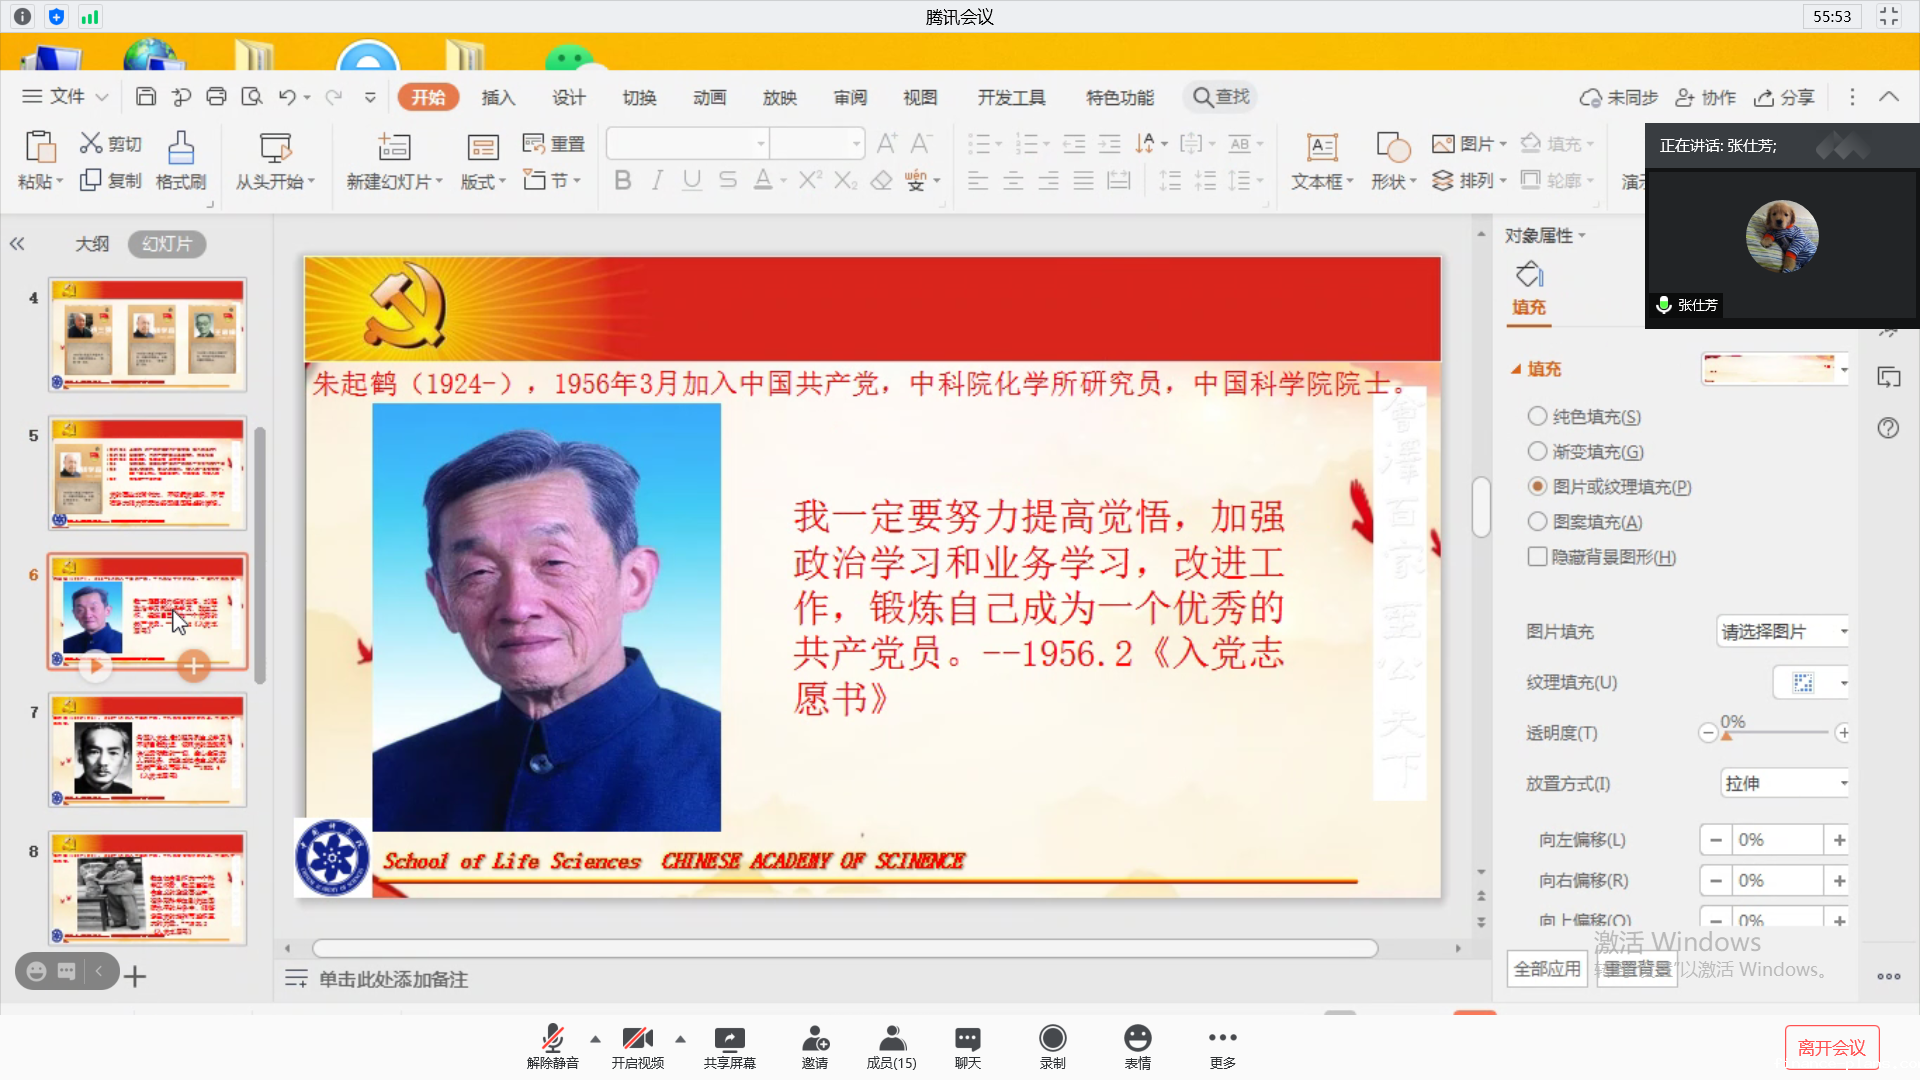1920x1080 pixels.
Task: Click the New Slide icon
Action: pos(394,148)
